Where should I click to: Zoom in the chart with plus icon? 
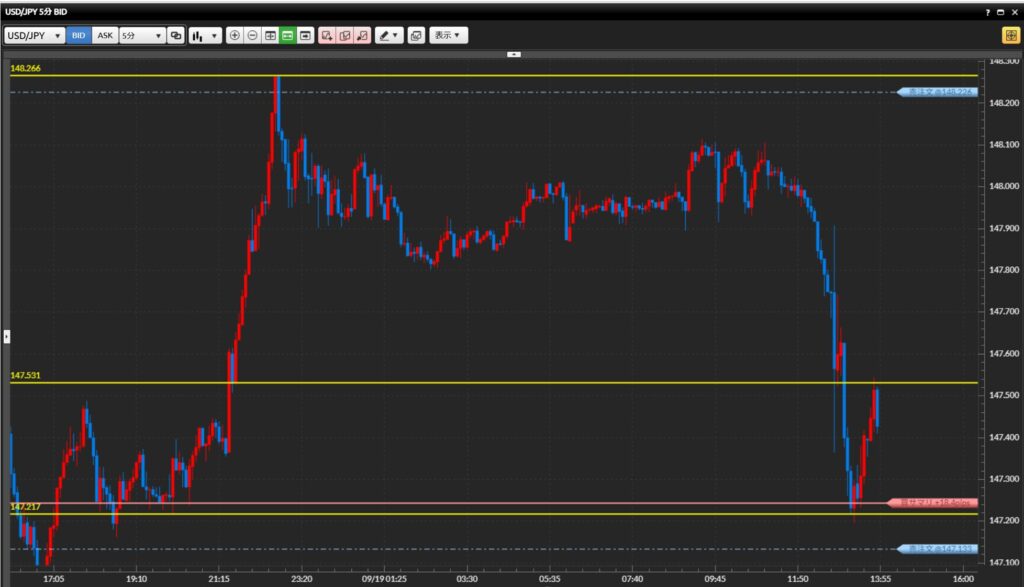[x=235, y=35]
